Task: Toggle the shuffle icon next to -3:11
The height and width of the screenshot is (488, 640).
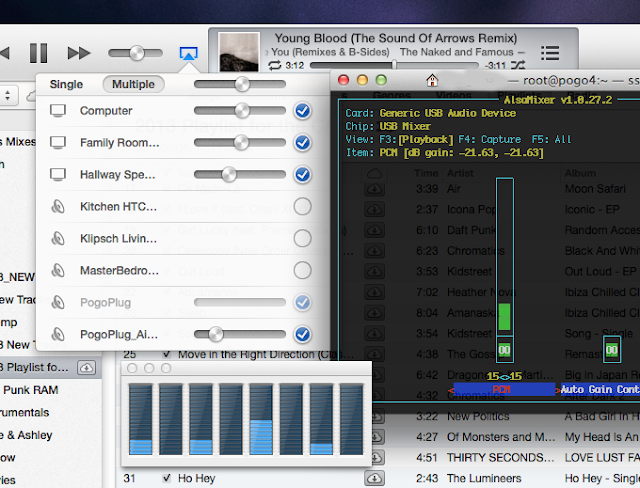Action: (x=518, y=65)
